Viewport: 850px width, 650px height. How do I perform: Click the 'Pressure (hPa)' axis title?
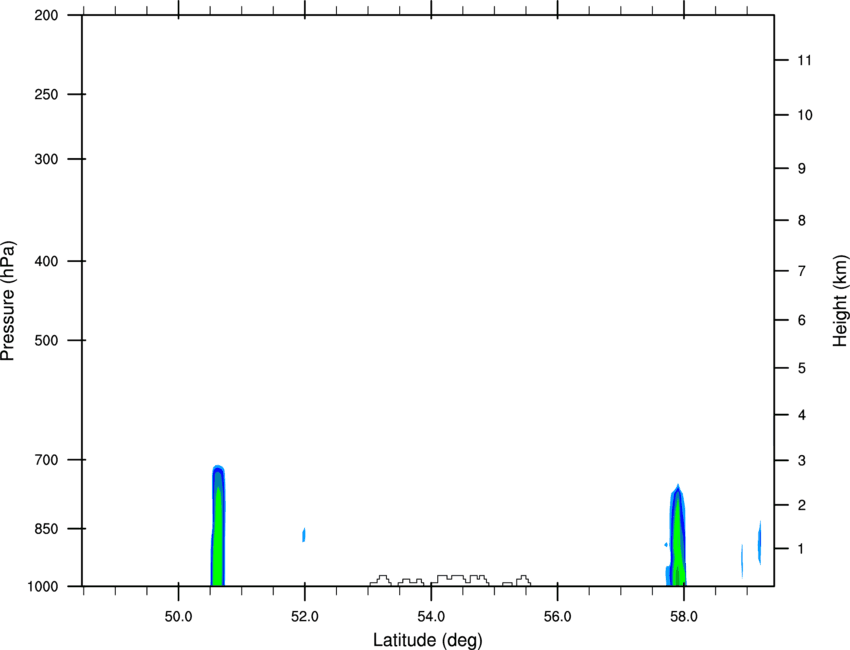pos(8,300)
